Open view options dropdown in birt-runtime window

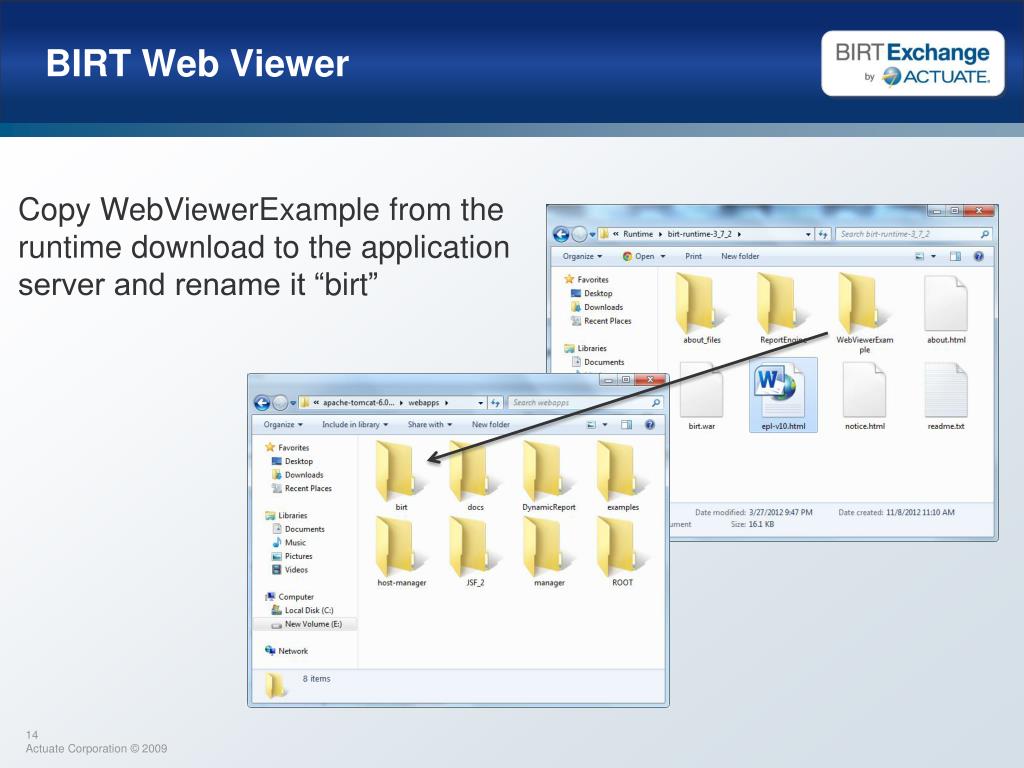click(933, 256)
